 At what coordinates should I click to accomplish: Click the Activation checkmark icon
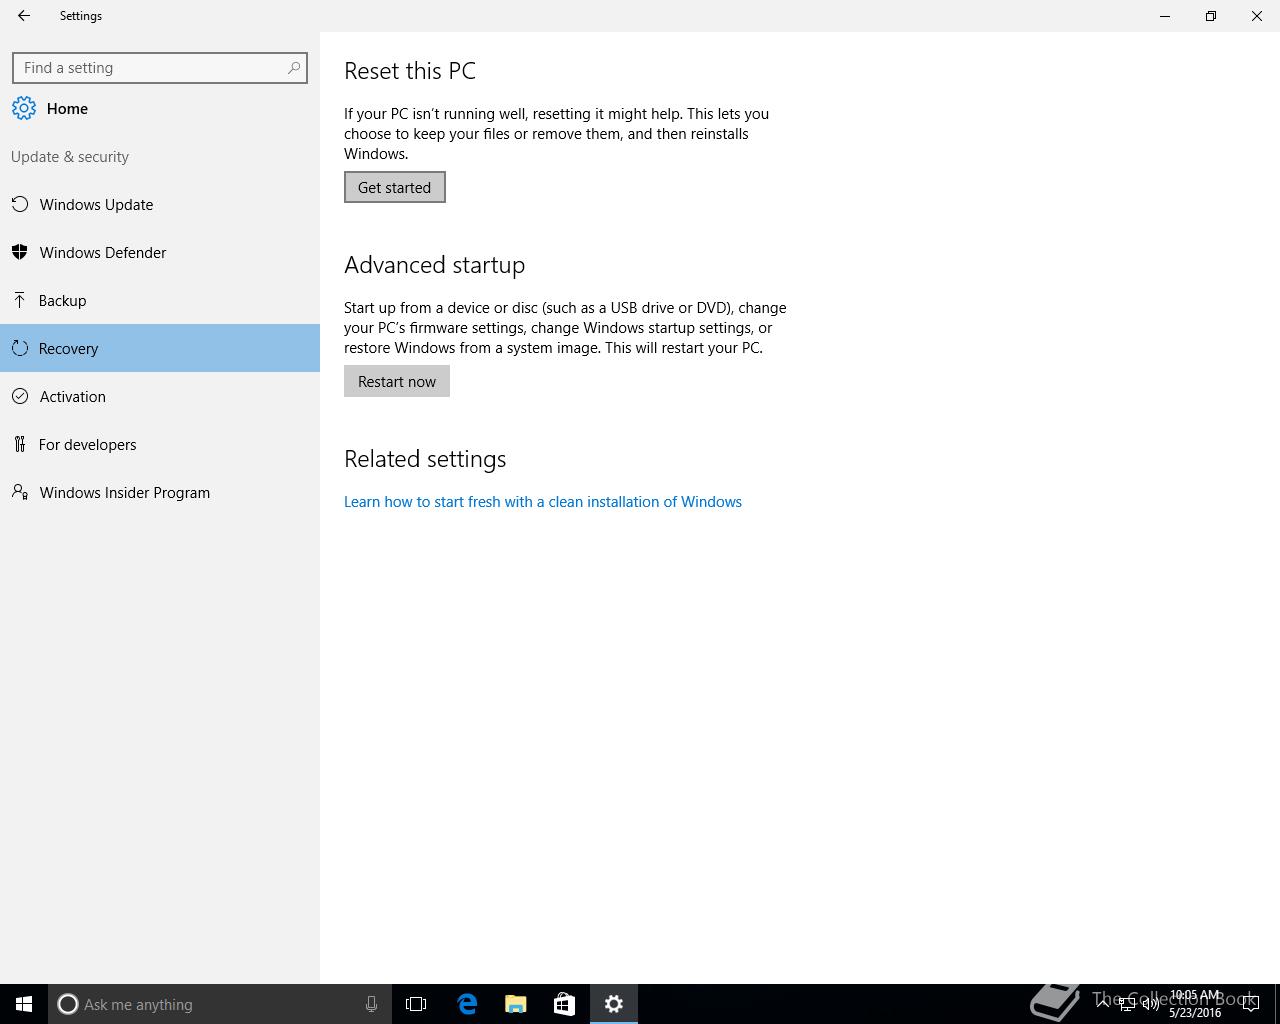tap(20, 396)
